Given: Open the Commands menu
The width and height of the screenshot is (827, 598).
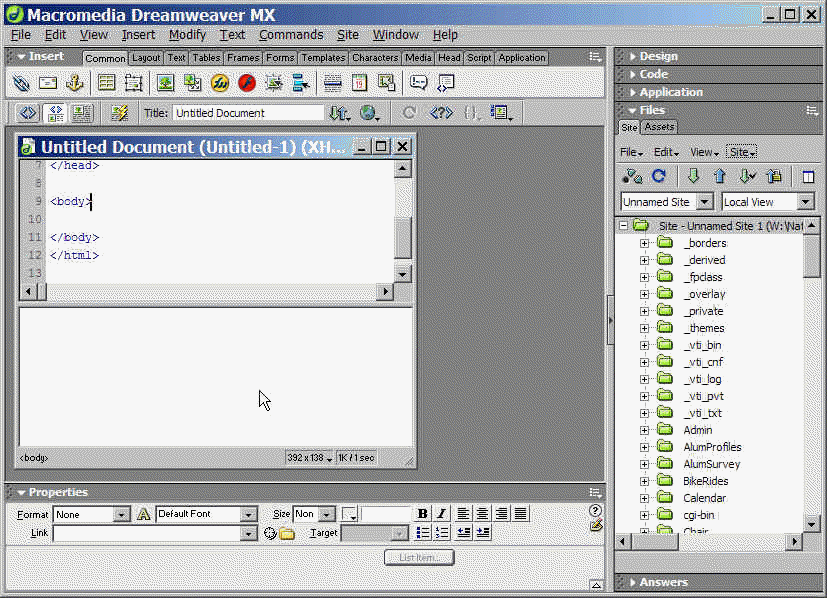Looking at the screenshot, I should pos(291,35).
